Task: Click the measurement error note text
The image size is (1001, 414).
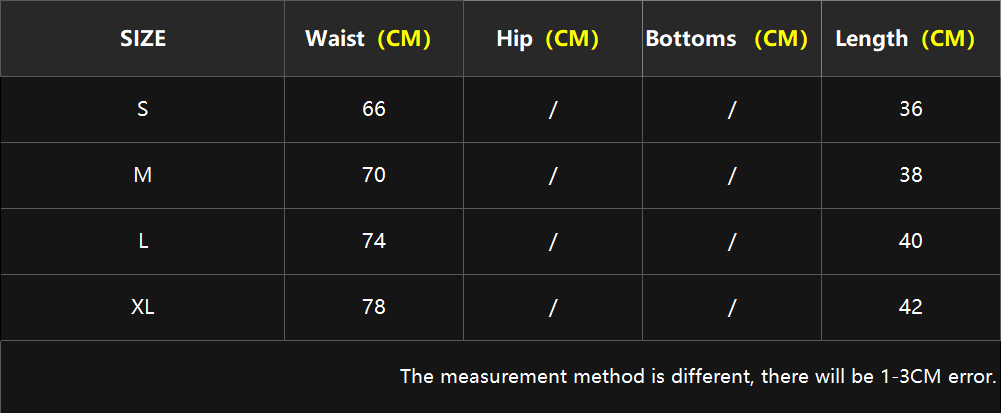Action: [x=698, y=376]
